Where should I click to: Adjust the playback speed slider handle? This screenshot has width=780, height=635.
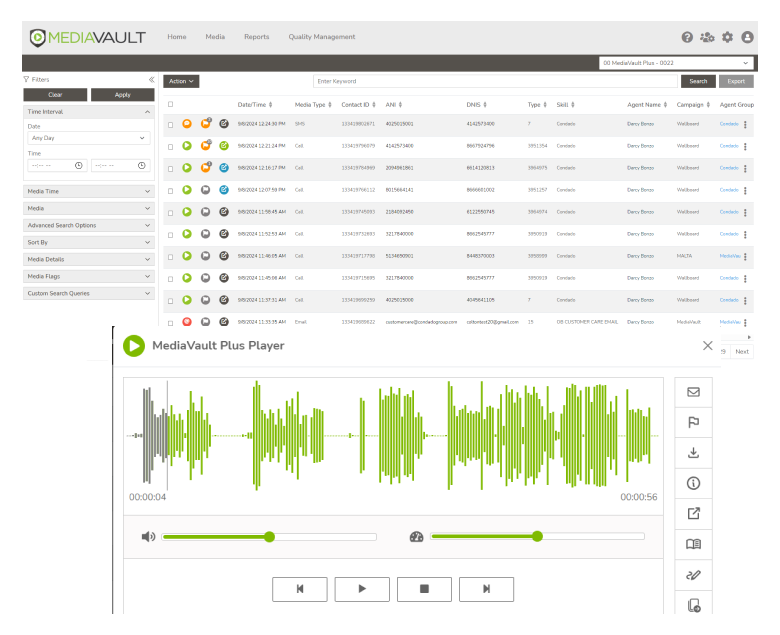(x=537, y=537)
